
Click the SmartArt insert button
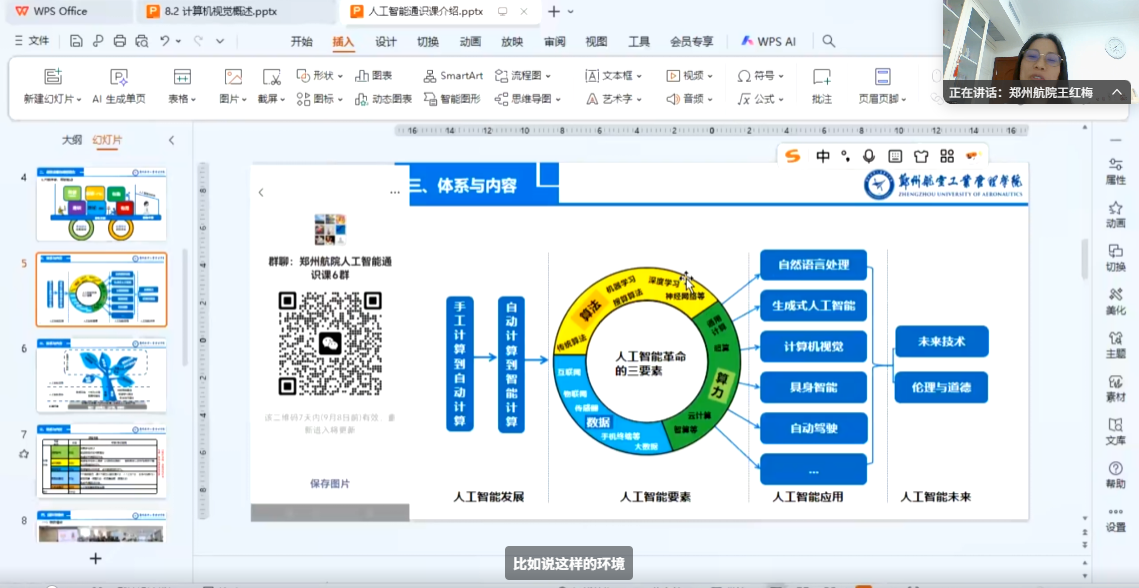453,76
